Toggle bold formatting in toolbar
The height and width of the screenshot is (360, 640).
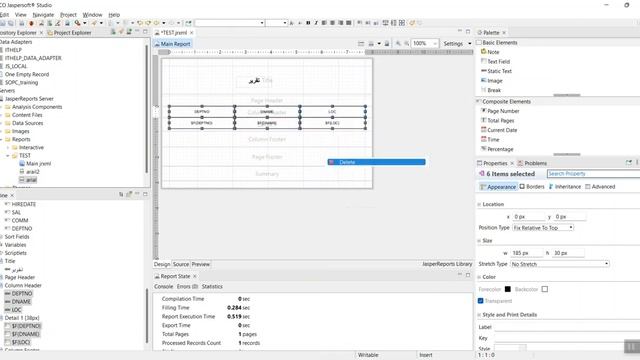point(308,23)
